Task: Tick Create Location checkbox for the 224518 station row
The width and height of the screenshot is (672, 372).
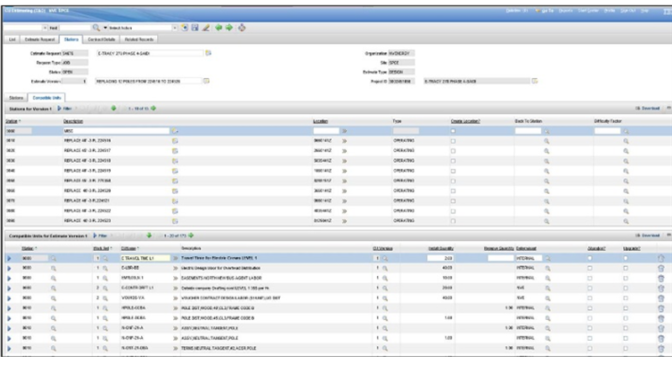Action: pos(453,161)
